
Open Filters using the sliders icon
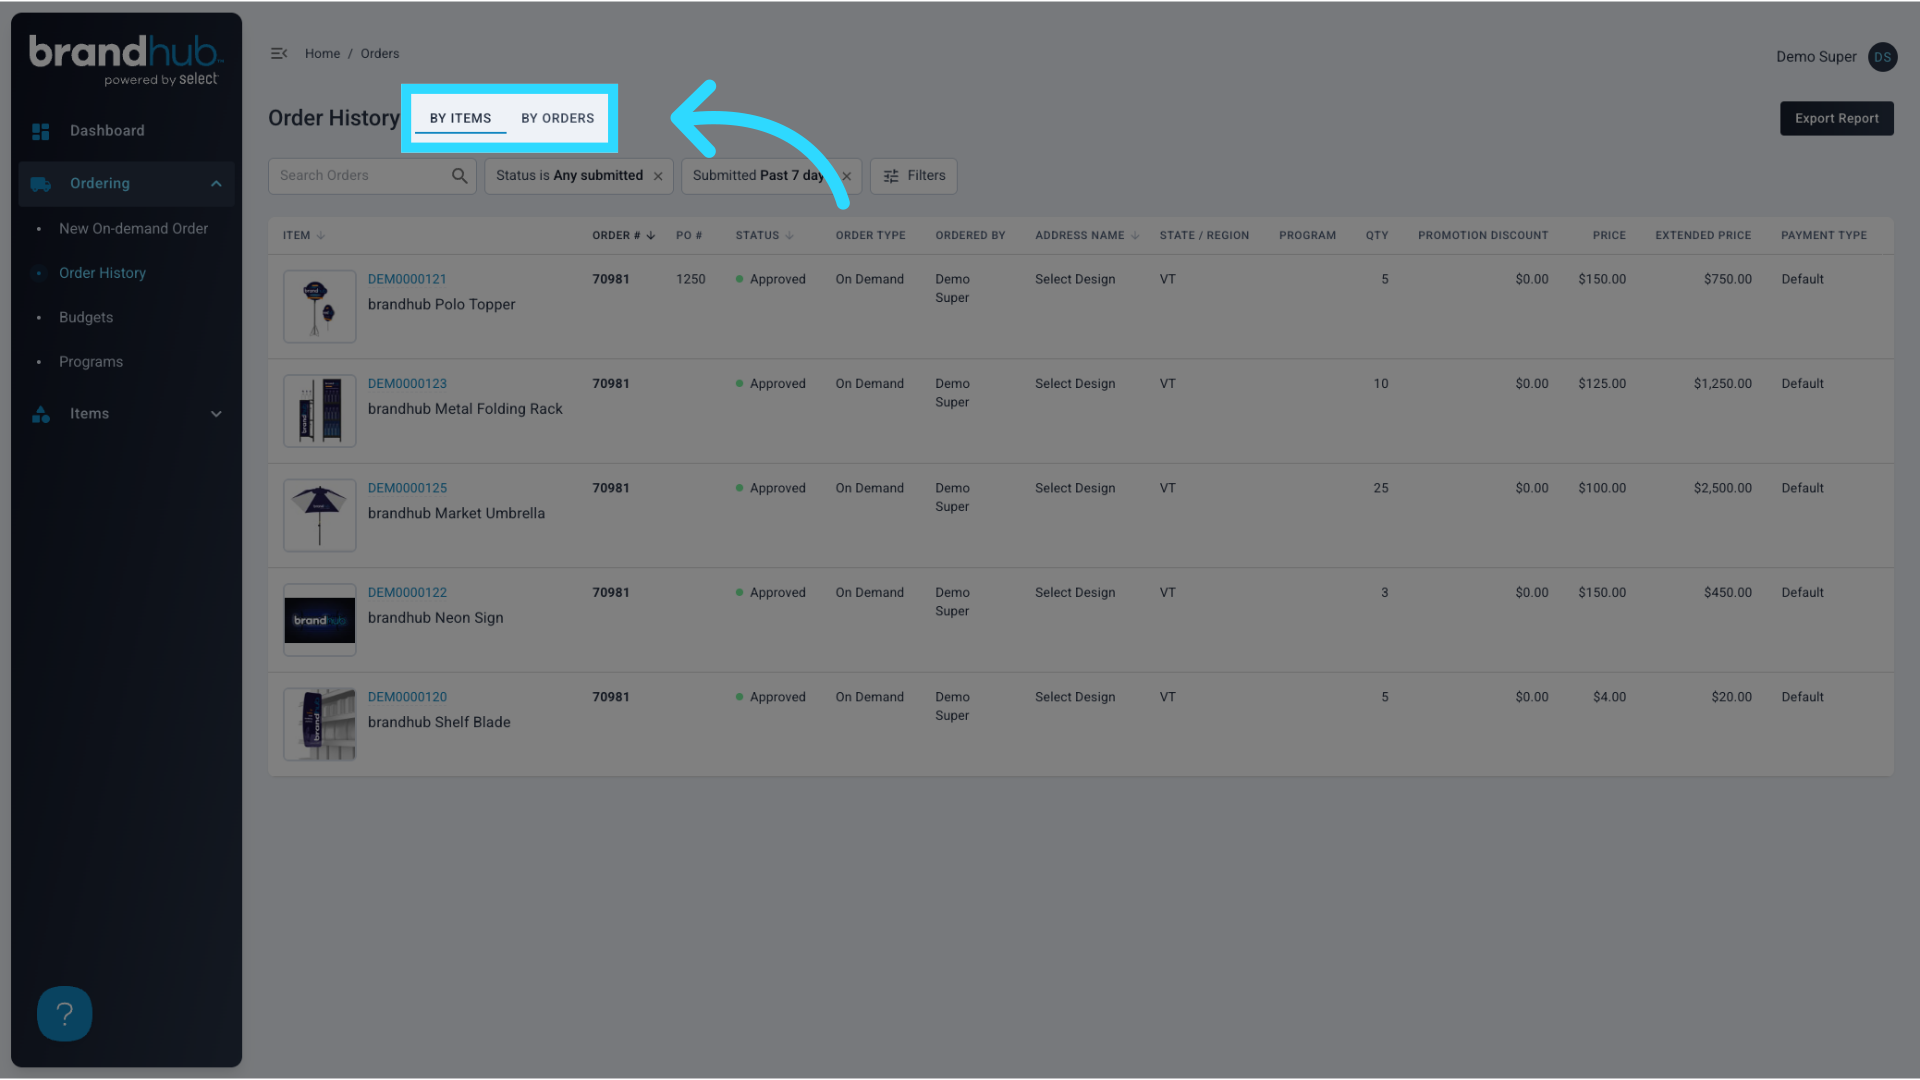click(x=890, y=176)
